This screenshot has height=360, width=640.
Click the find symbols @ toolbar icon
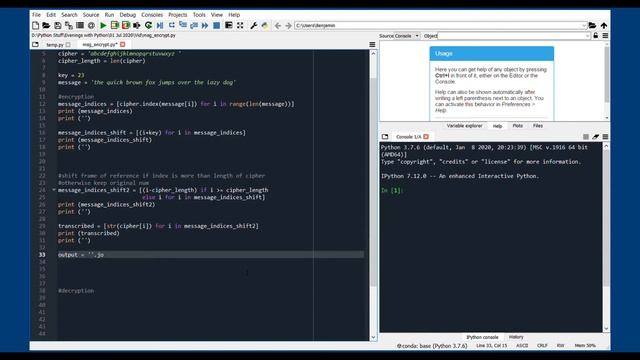pos(91,25)
